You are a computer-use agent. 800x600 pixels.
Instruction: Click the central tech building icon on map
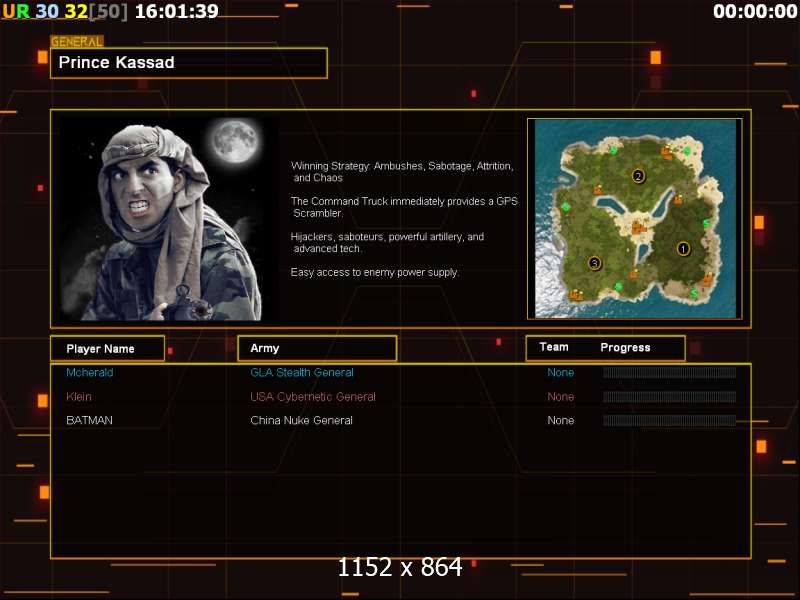[637, 228]
